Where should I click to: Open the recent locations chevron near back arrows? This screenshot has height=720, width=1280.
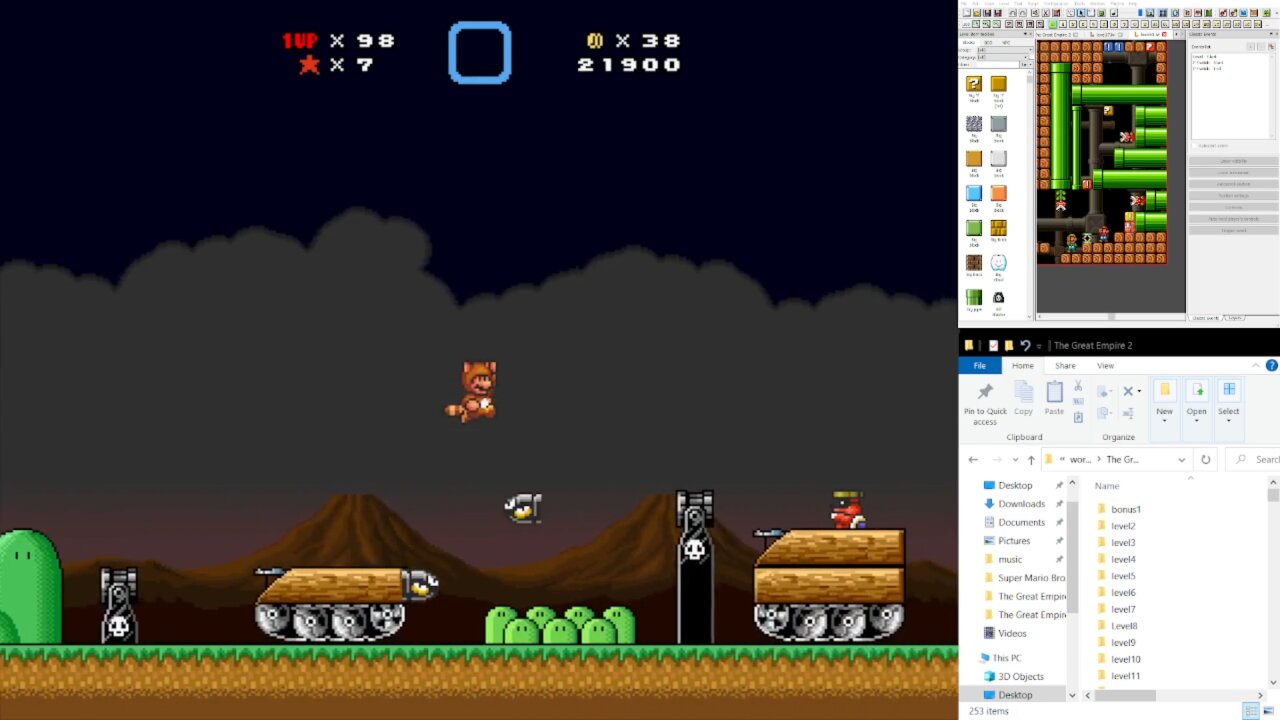[x=1015, y=460]
